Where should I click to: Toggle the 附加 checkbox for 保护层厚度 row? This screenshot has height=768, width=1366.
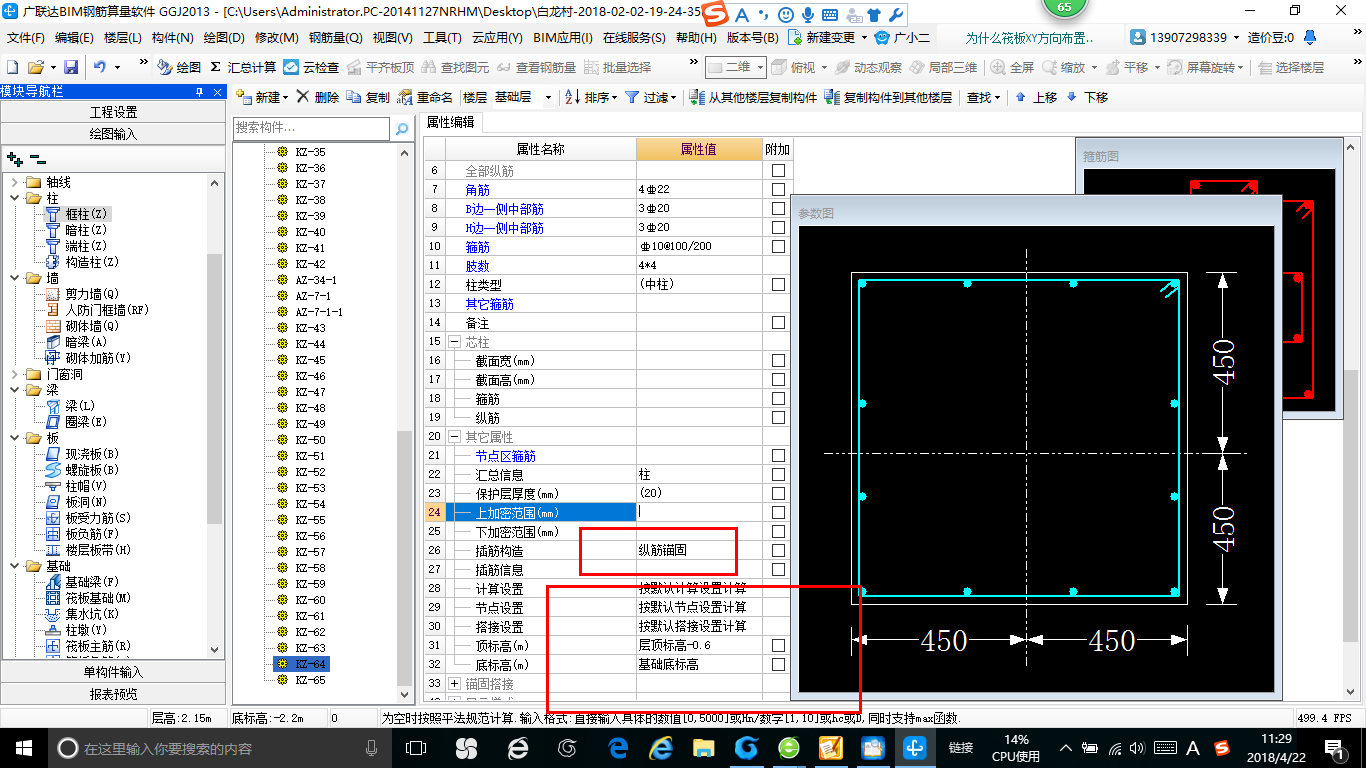778,493
